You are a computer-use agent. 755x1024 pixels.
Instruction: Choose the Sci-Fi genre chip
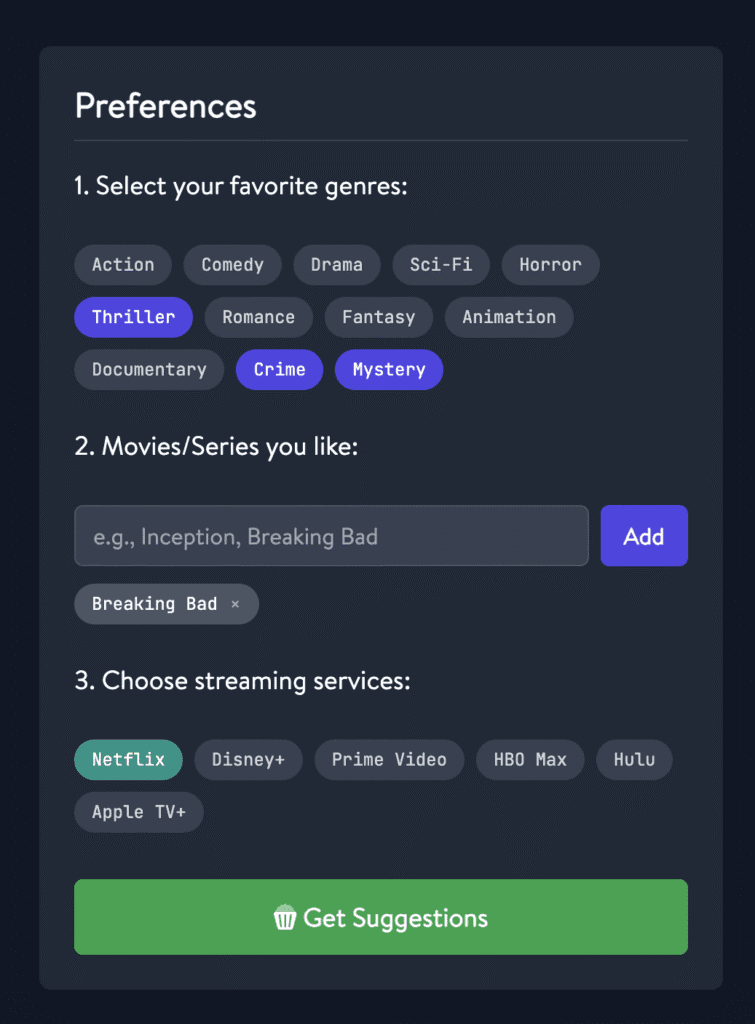coord(441,265)
